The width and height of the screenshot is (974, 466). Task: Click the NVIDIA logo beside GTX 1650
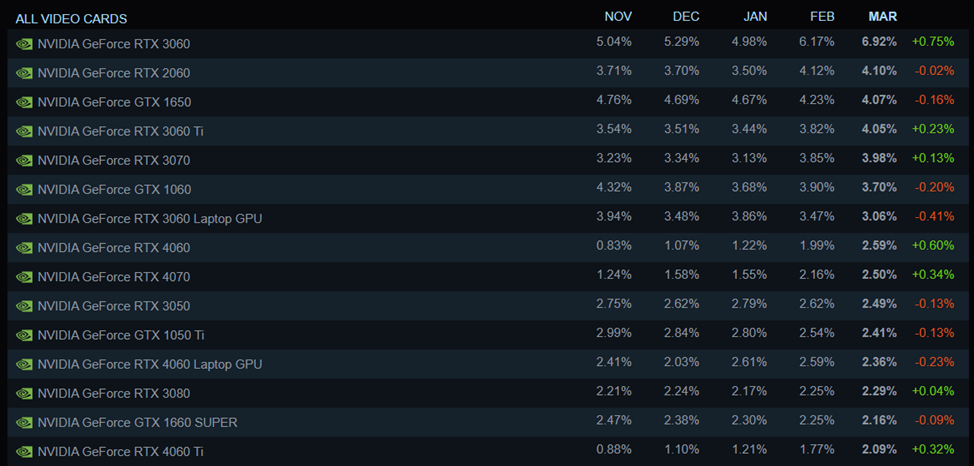click(25, 102)
